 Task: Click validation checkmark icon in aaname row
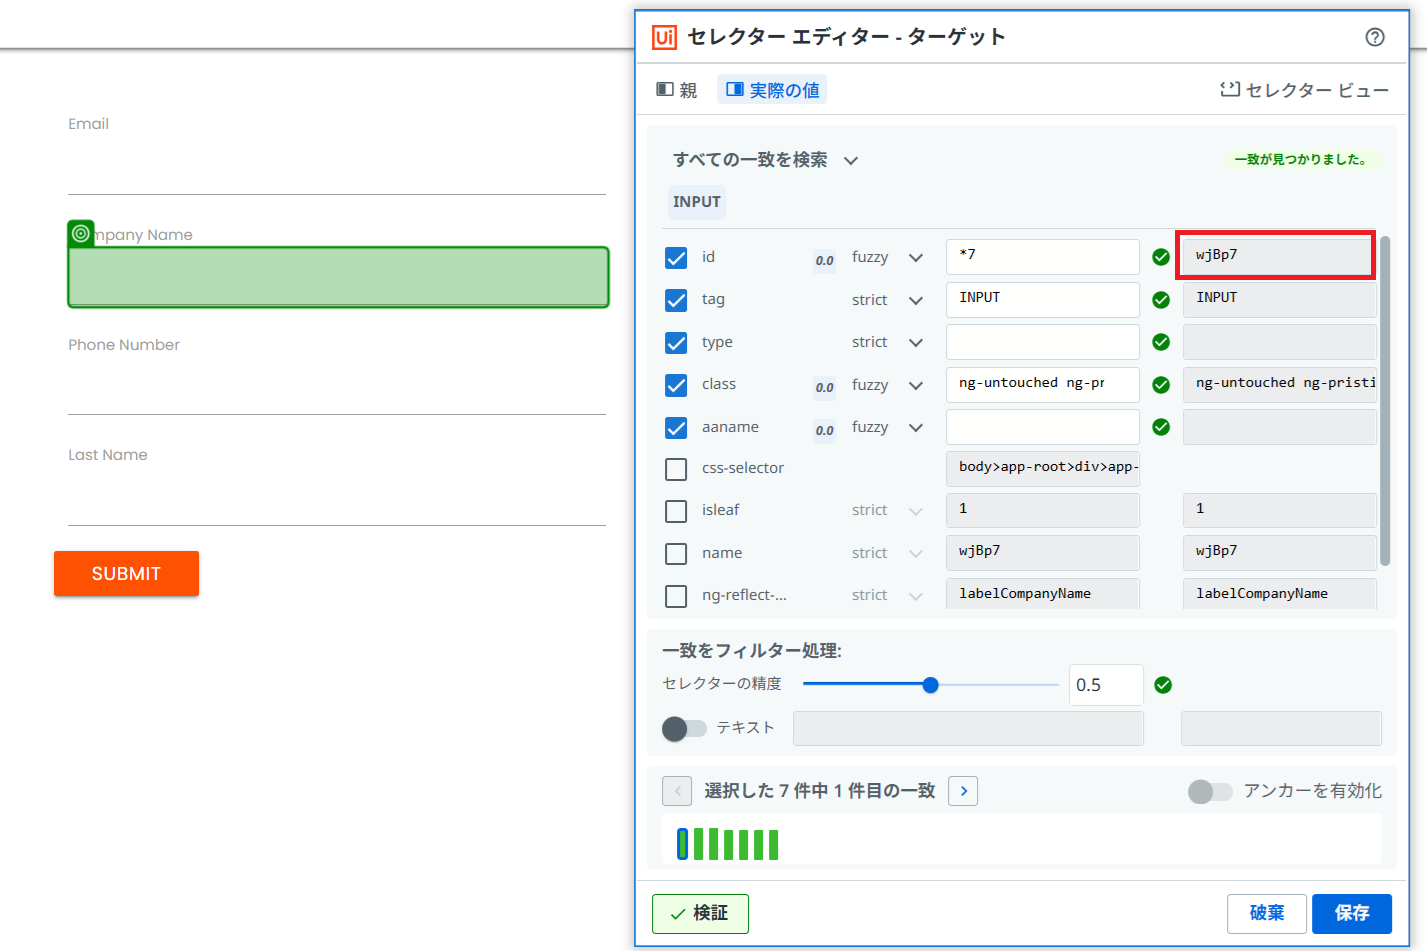(x=1161, y=427)
